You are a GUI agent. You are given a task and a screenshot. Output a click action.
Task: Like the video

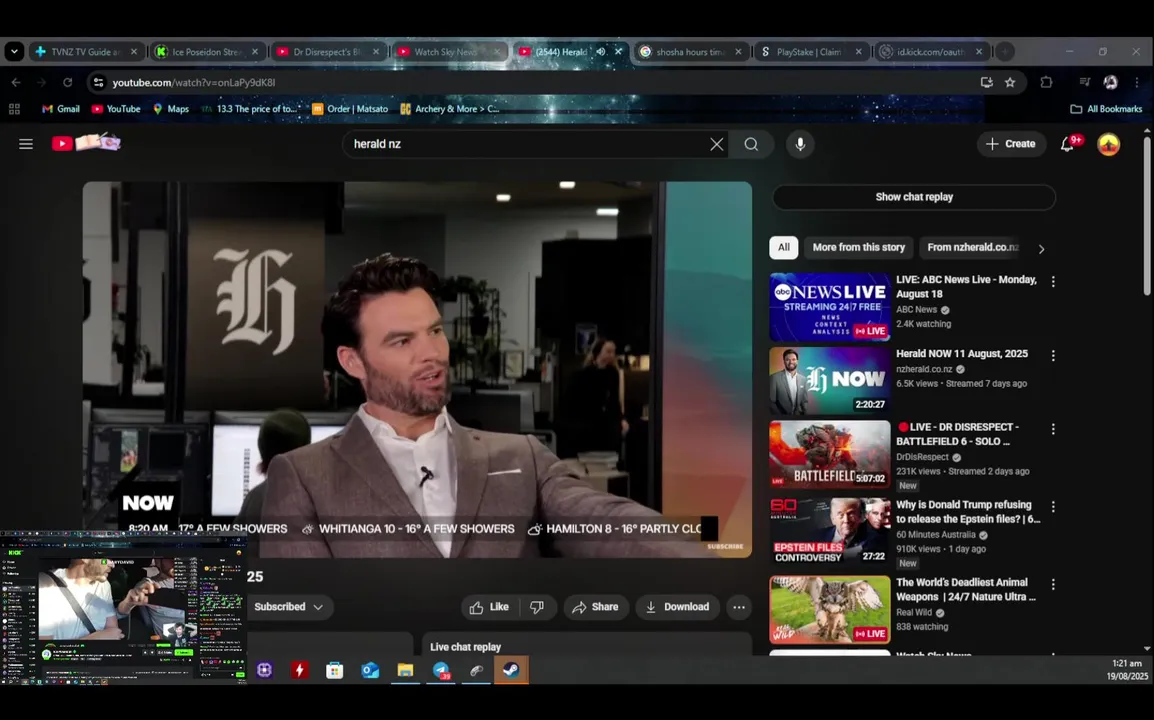[489, 607]
